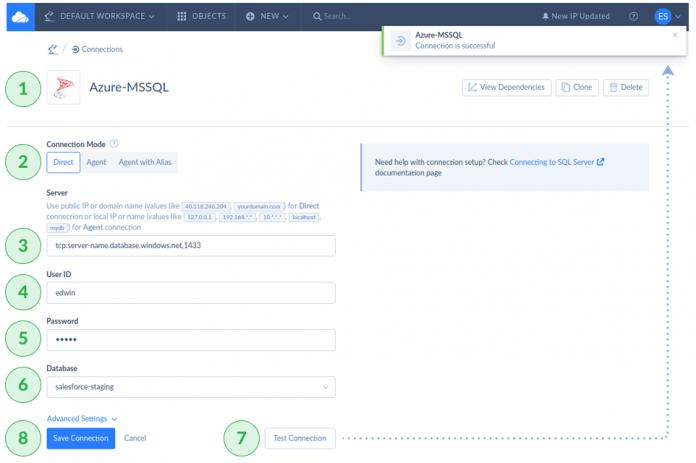This screenshot has height=463, width=696.
Task: Switch to Agent connection mode
Action: click(x=97, y=163)
